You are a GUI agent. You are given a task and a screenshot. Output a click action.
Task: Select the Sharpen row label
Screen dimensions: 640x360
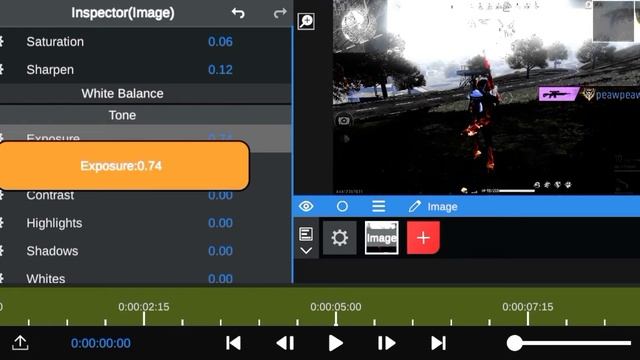(x=50, y=70)
